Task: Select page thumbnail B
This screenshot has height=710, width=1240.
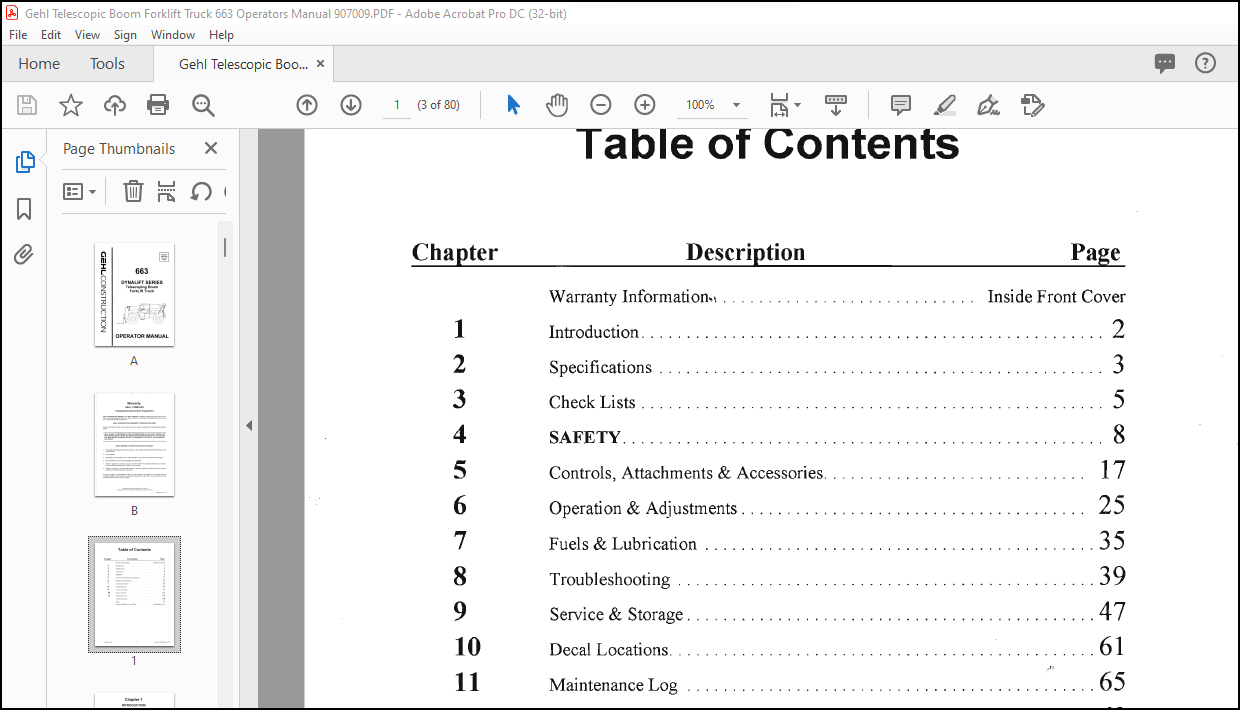Action: coord(134,445)
